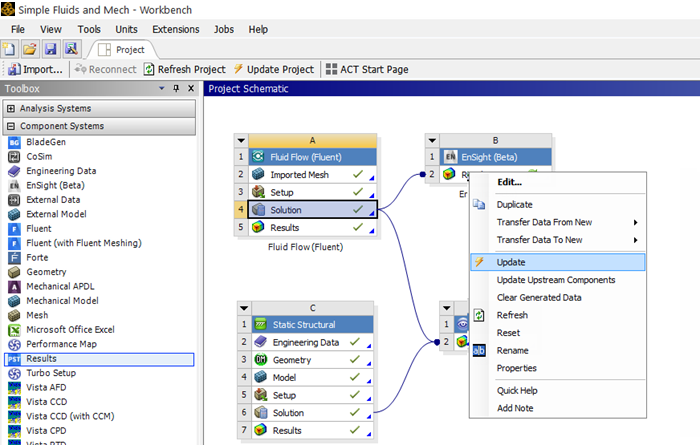Choose Clear Generated Data
700x445 pixels.
coord(558,298)
